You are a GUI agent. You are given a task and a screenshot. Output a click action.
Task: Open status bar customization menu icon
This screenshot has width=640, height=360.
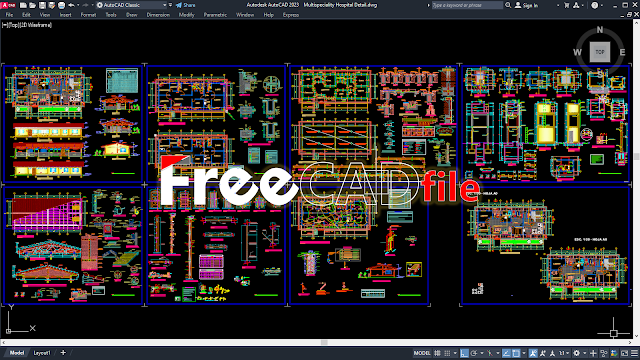634,353
